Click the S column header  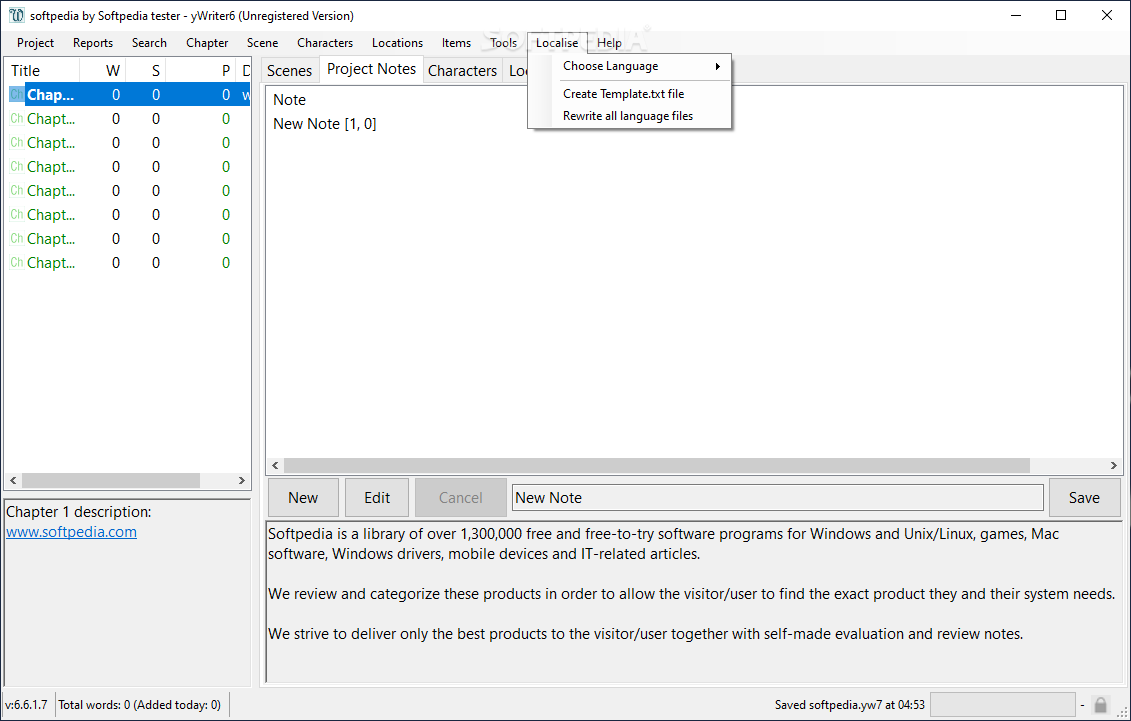[146, 71]
